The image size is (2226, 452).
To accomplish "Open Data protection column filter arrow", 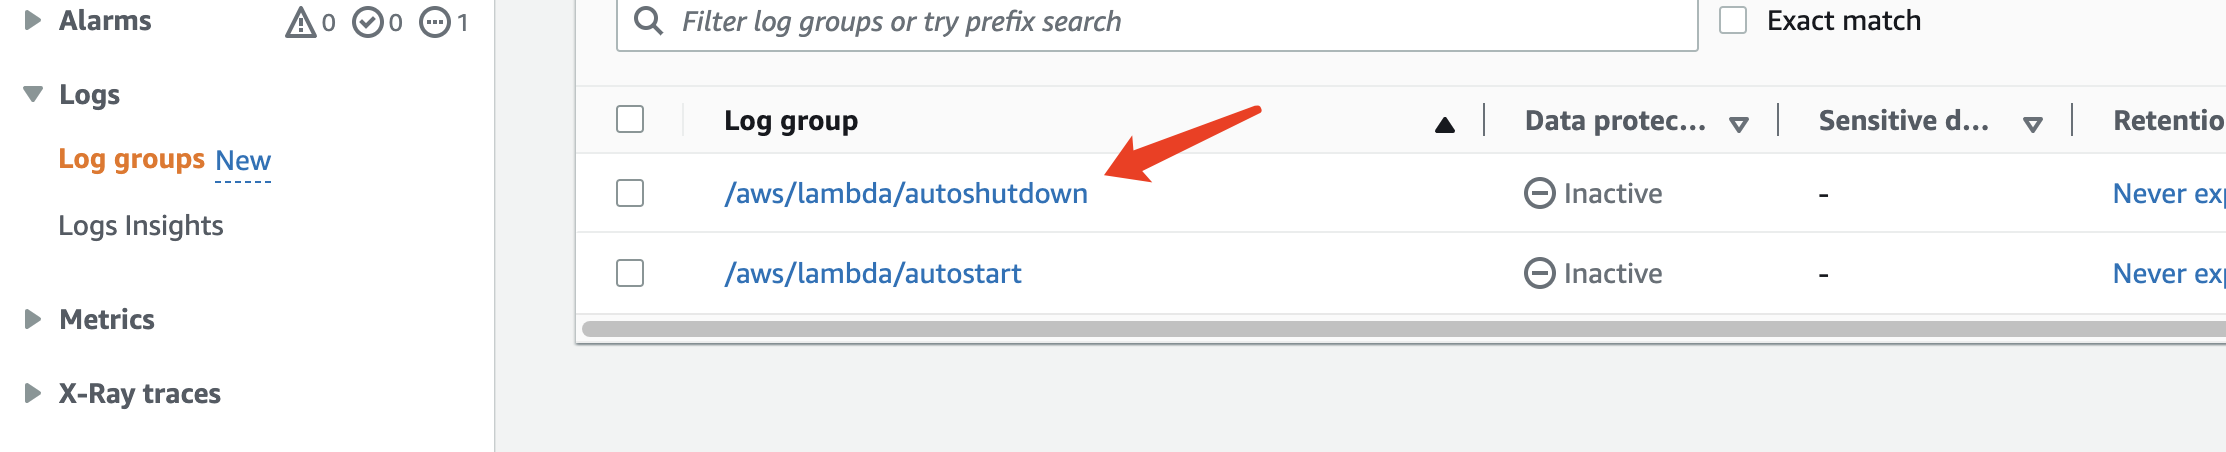I will point(1739,124).
